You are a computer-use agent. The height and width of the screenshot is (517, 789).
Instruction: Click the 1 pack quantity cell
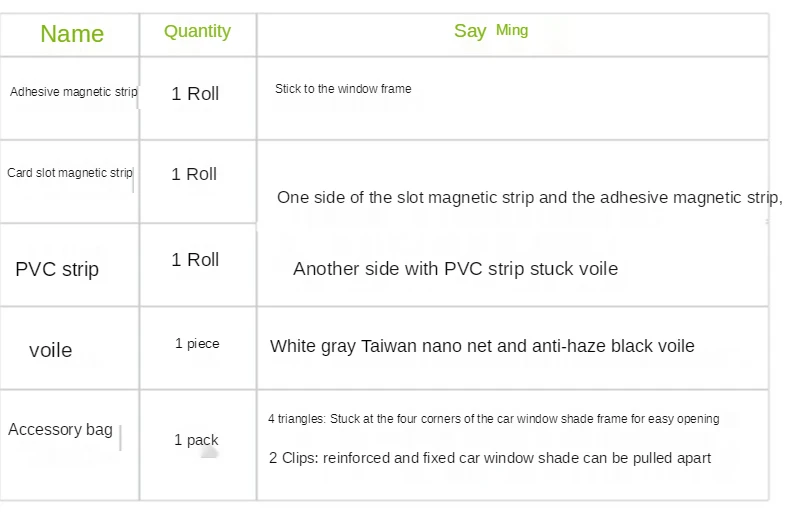click(196, 440)
